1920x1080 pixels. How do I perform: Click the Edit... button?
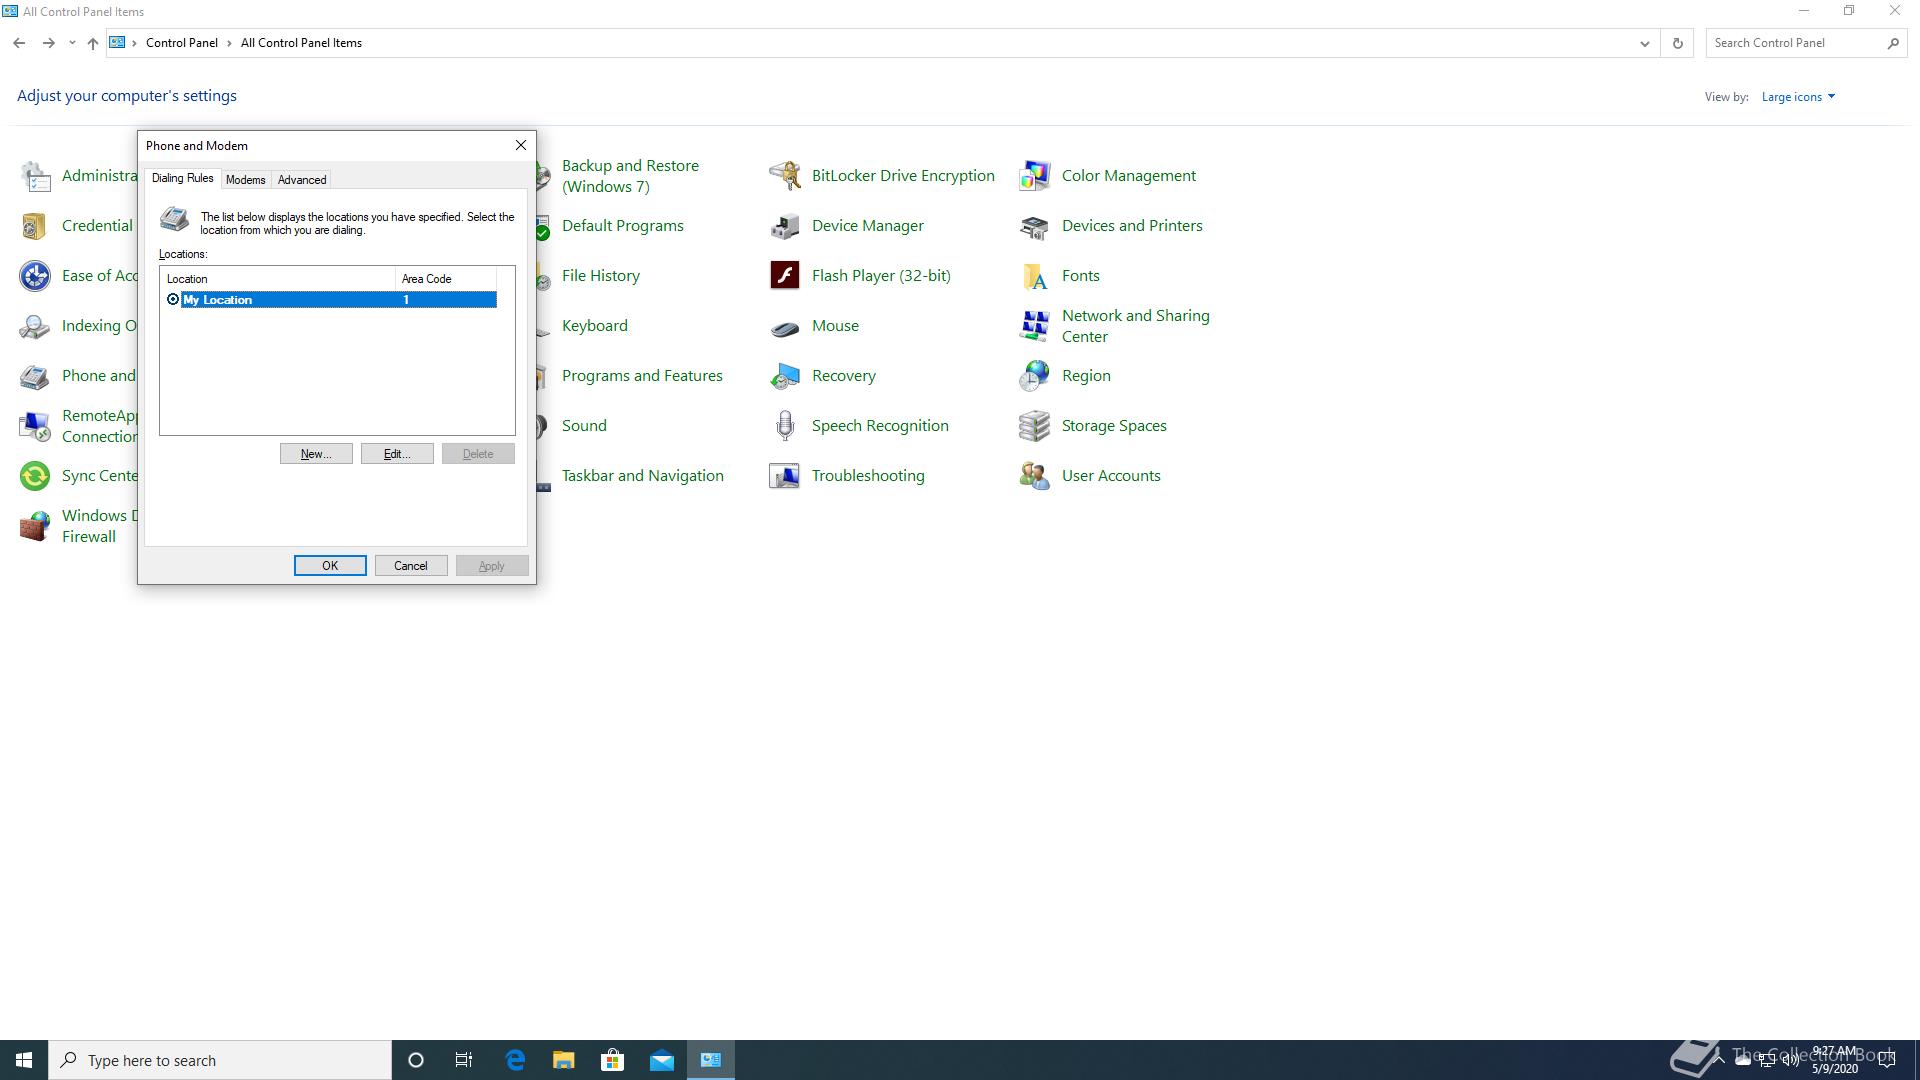pyautogui.click(x=397, y=454)
